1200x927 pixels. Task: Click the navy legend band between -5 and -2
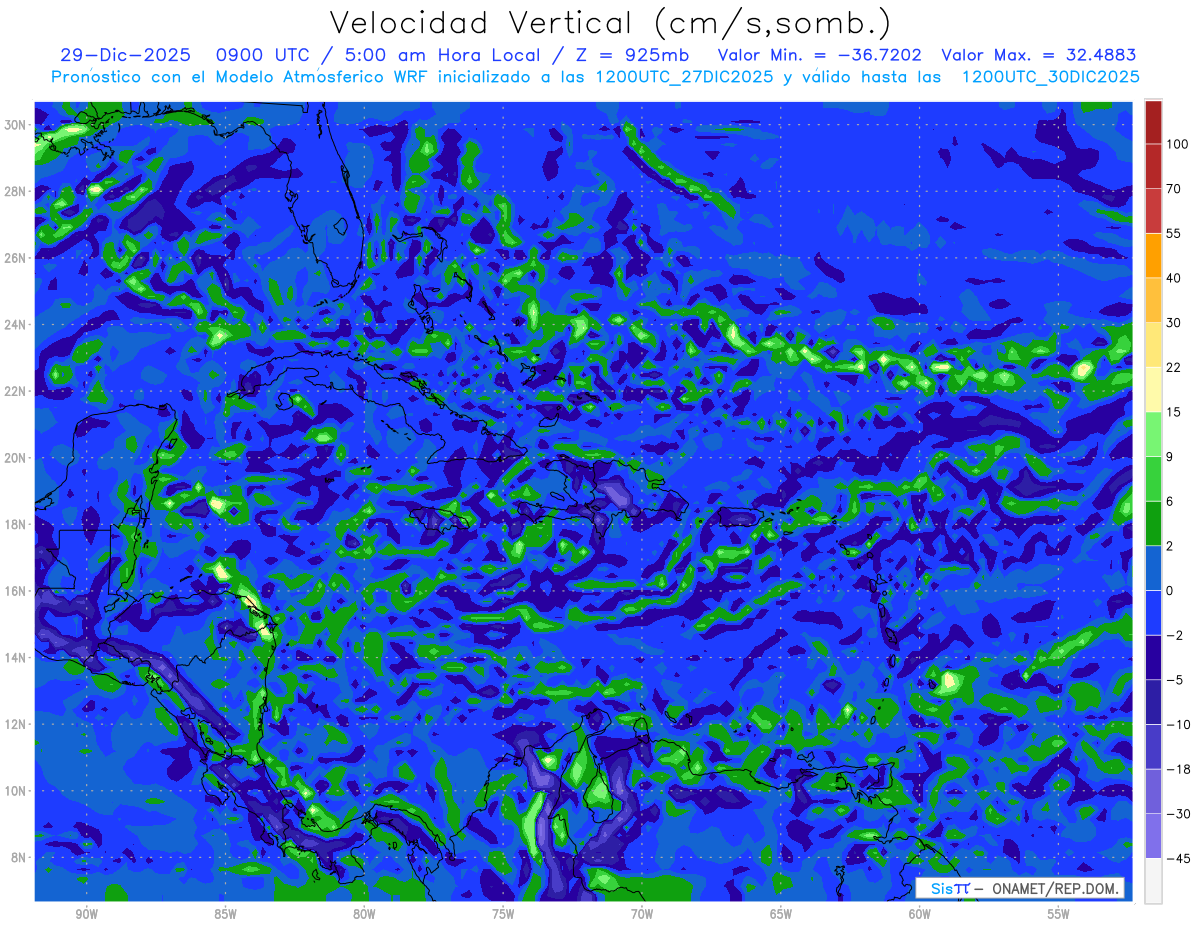point(1153,657)
